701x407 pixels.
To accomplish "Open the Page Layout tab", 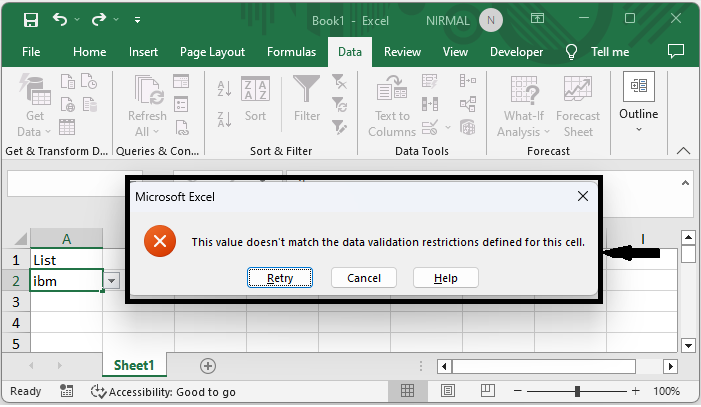I will click(212, 52).
